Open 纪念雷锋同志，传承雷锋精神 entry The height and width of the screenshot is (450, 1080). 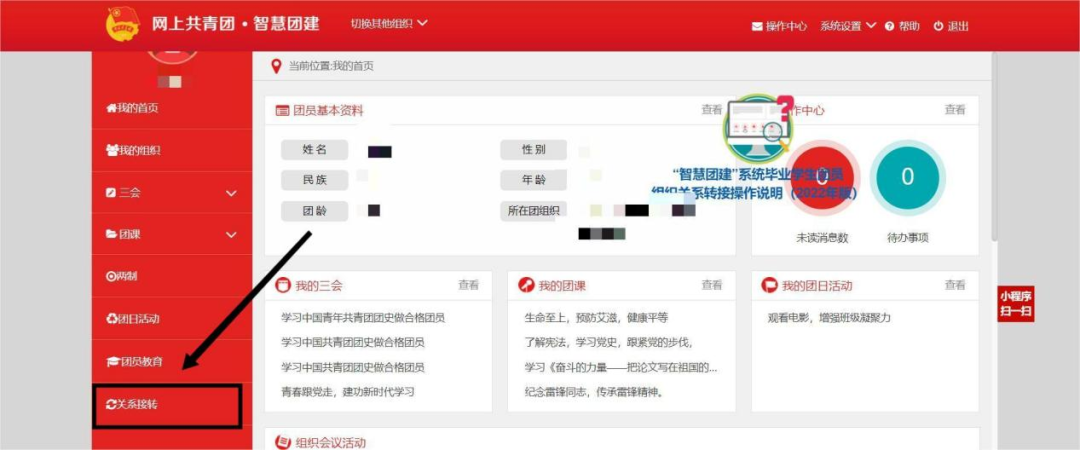(594, 392)
